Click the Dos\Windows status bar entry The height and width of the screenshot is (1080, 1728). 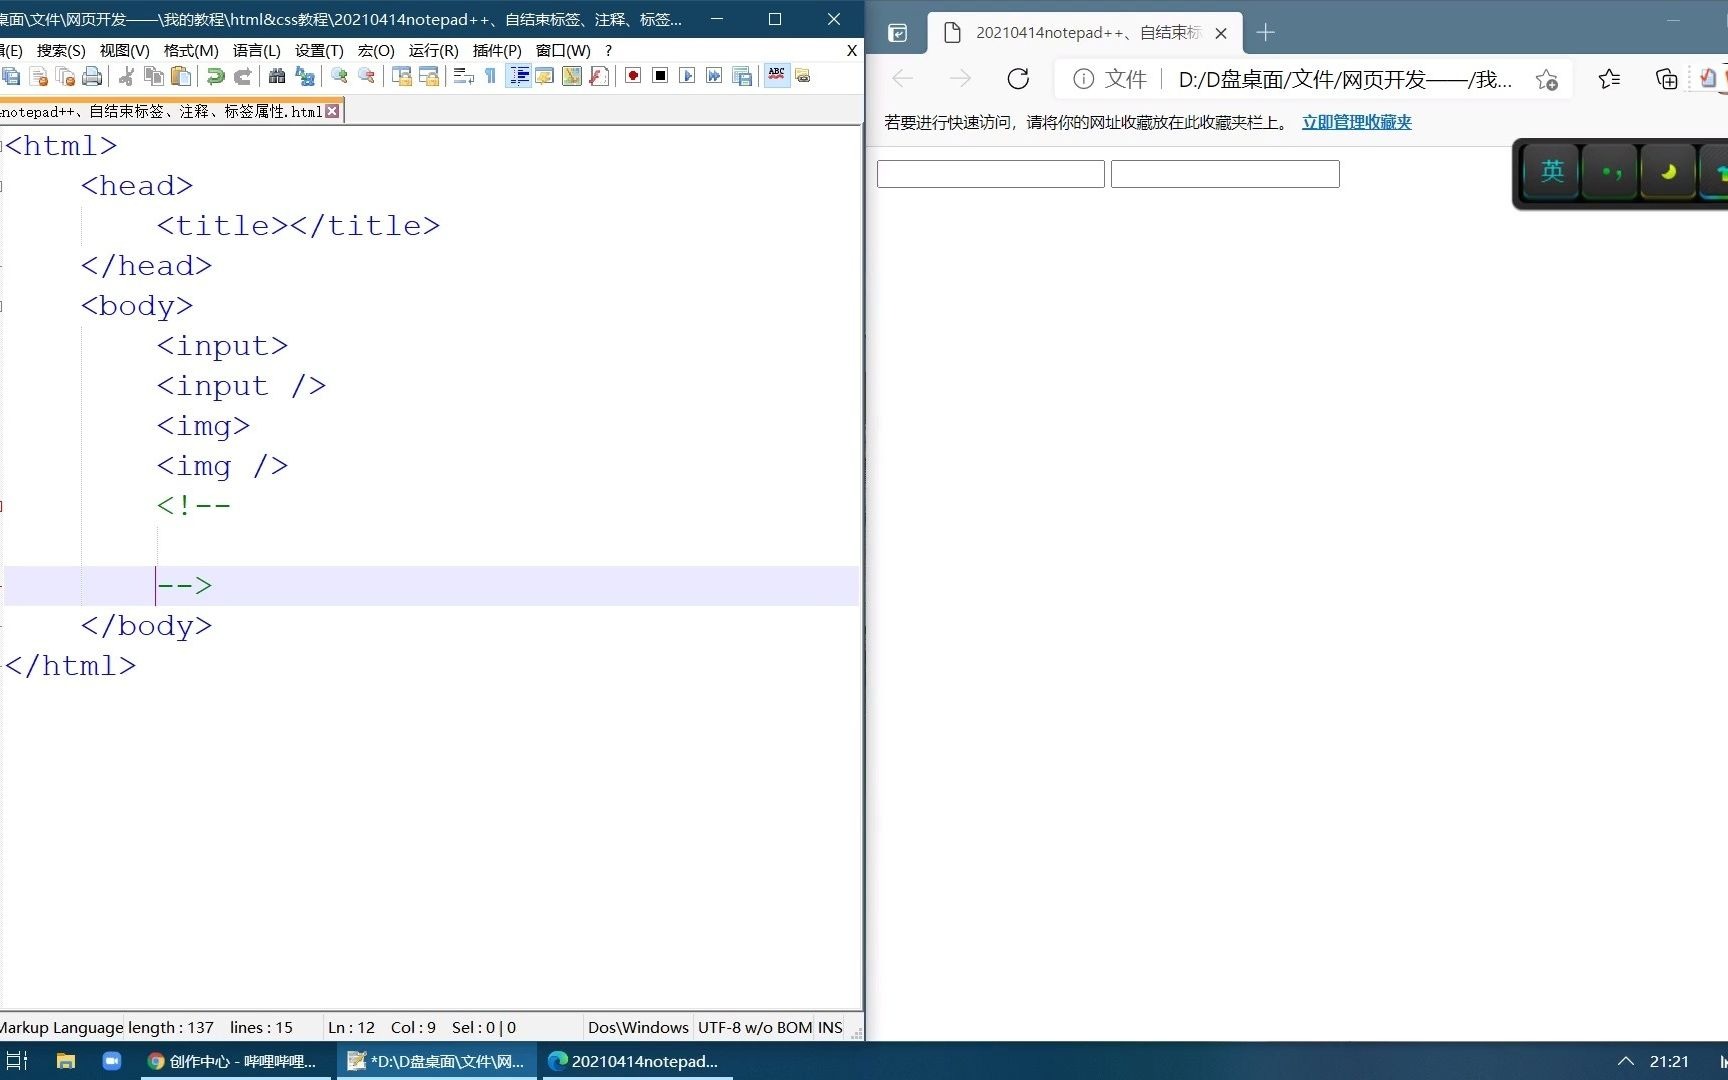pyautogui.click(x=638, y=1027)
